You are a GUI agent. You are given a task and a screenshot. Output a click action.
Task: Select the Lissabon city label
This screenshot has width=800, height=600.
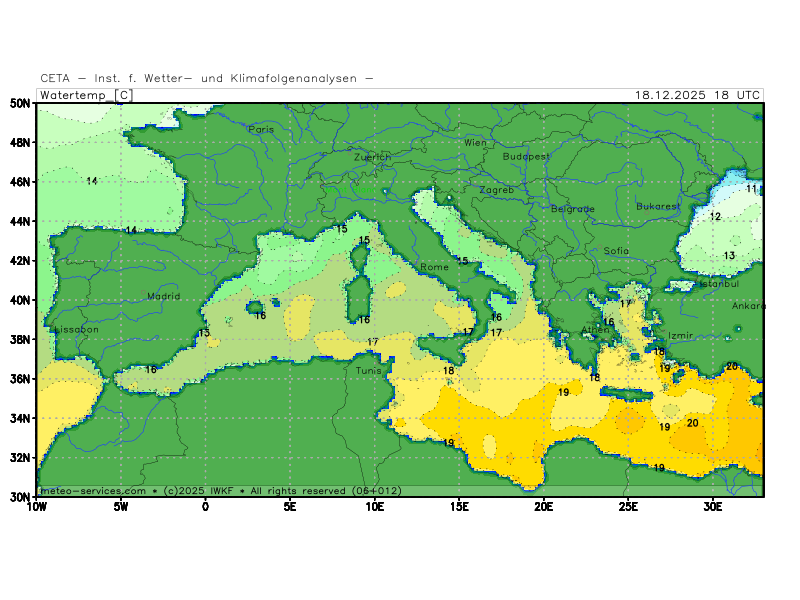coord(76,329)
